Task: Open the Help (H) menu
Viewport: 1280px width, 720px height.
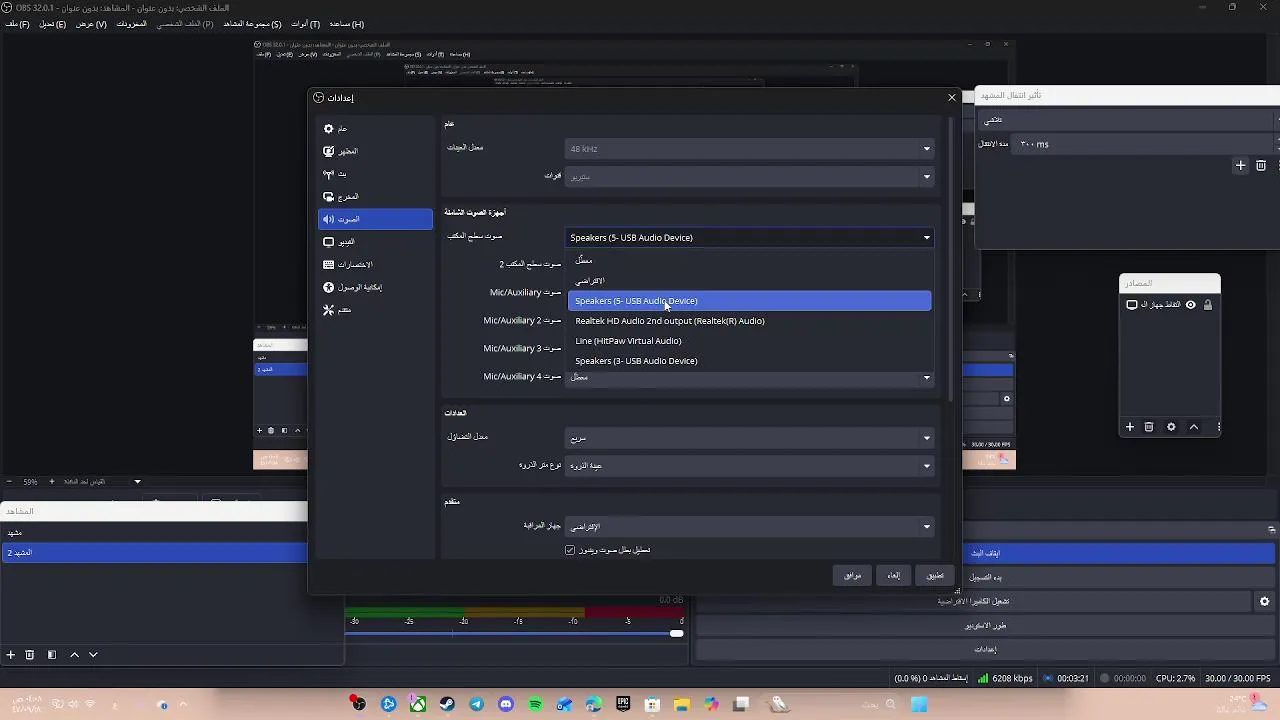Action: pyautogui.click(x=346, y=24)
